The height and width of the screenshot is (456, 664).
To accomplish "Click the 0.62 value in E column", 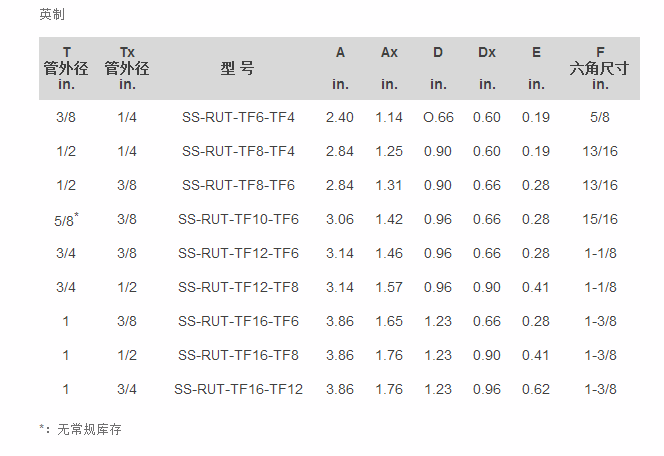I will click(536, 389).
